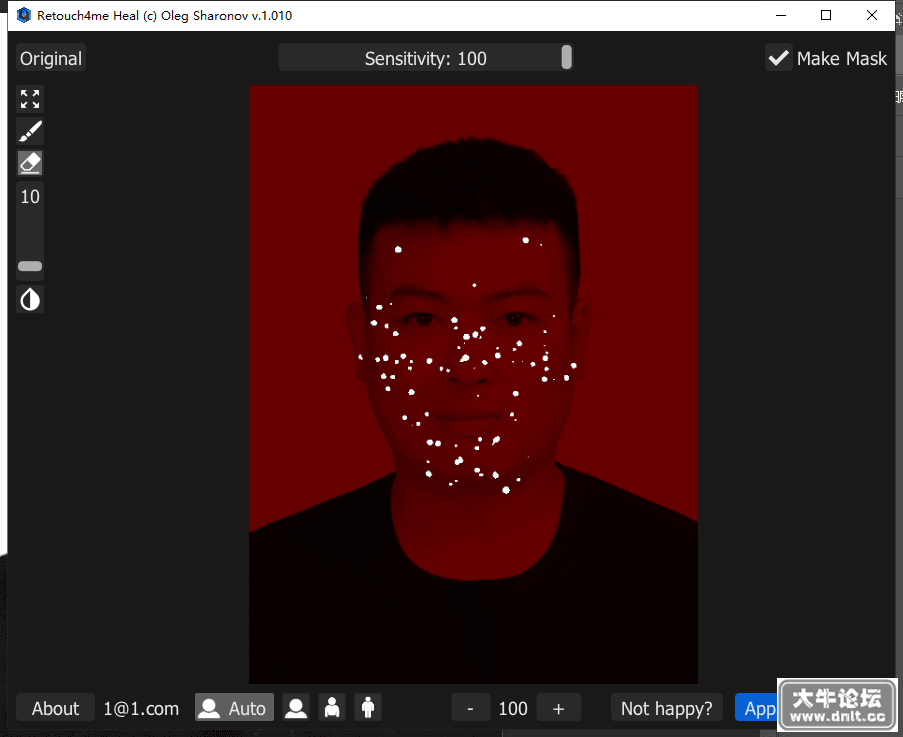Click the 100 value between minus and plus
Screen dimensions: 903x737
click(513, 708)
